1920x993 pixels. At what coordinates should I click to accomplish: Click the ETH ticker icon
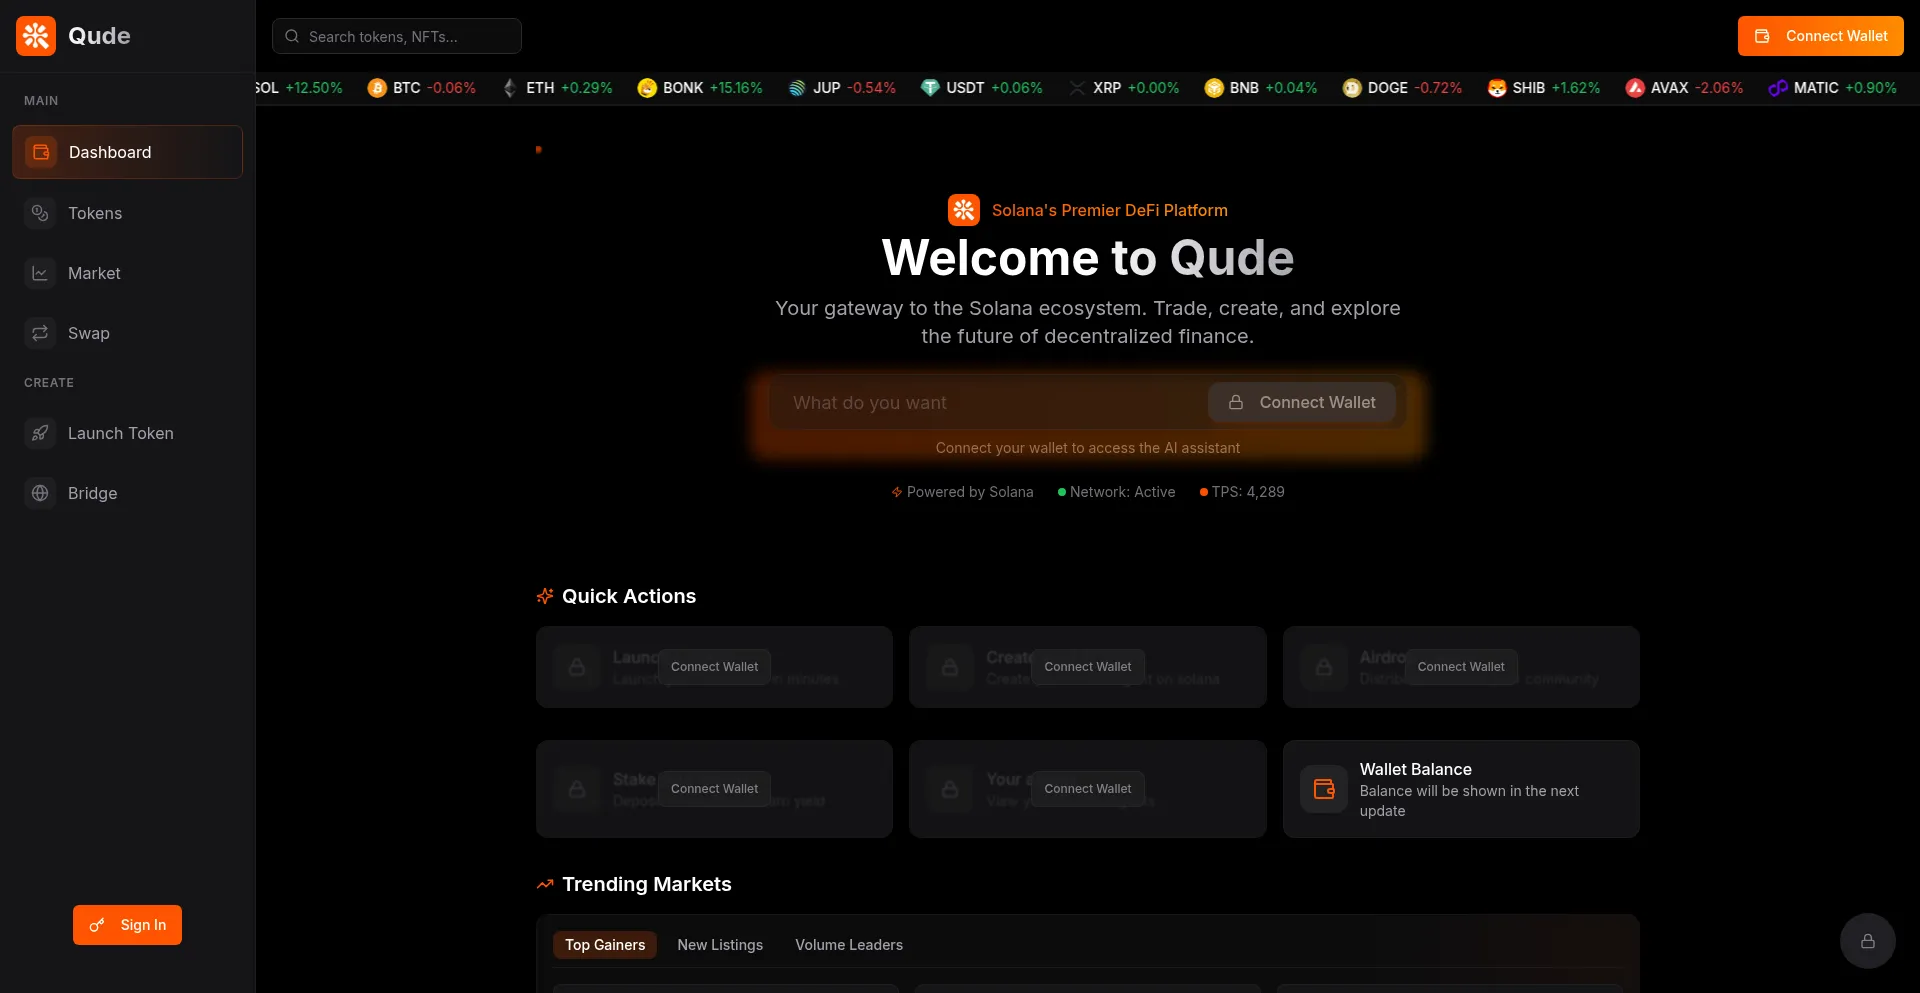point(510,88)
